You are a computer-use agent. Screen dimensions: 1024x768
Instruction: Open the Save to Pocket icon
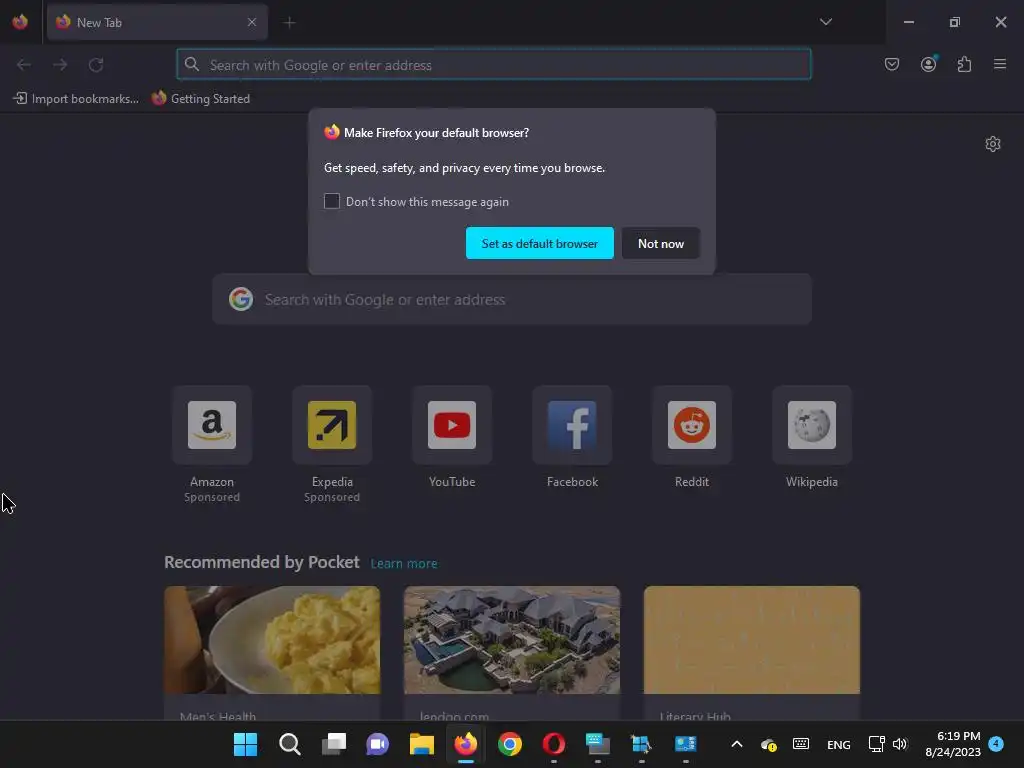coord(891,65)
